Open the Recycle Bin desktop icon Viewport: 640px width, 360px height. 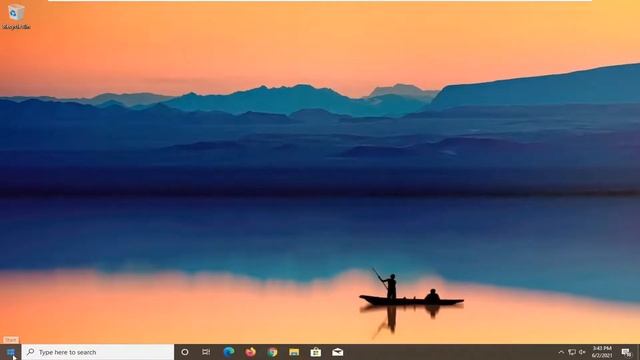click(x=16, y=16)
